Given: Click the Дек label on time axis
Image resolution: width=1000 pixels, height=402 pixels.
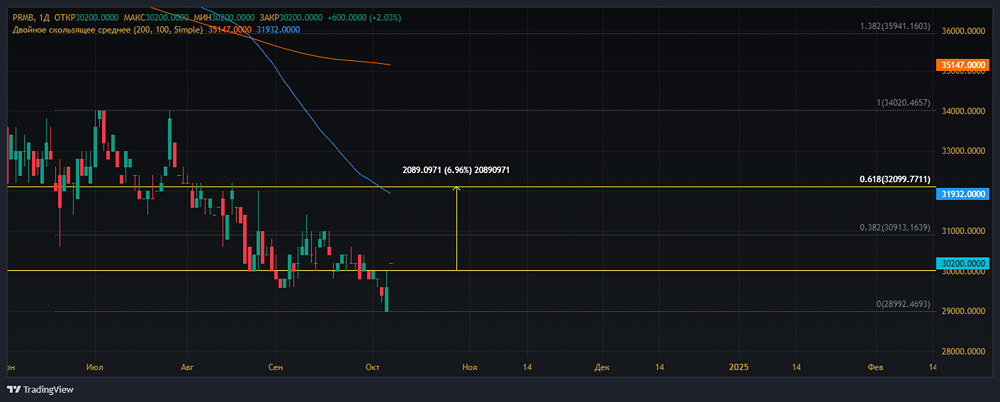Looking at the screenshot, I should (601, 368).
